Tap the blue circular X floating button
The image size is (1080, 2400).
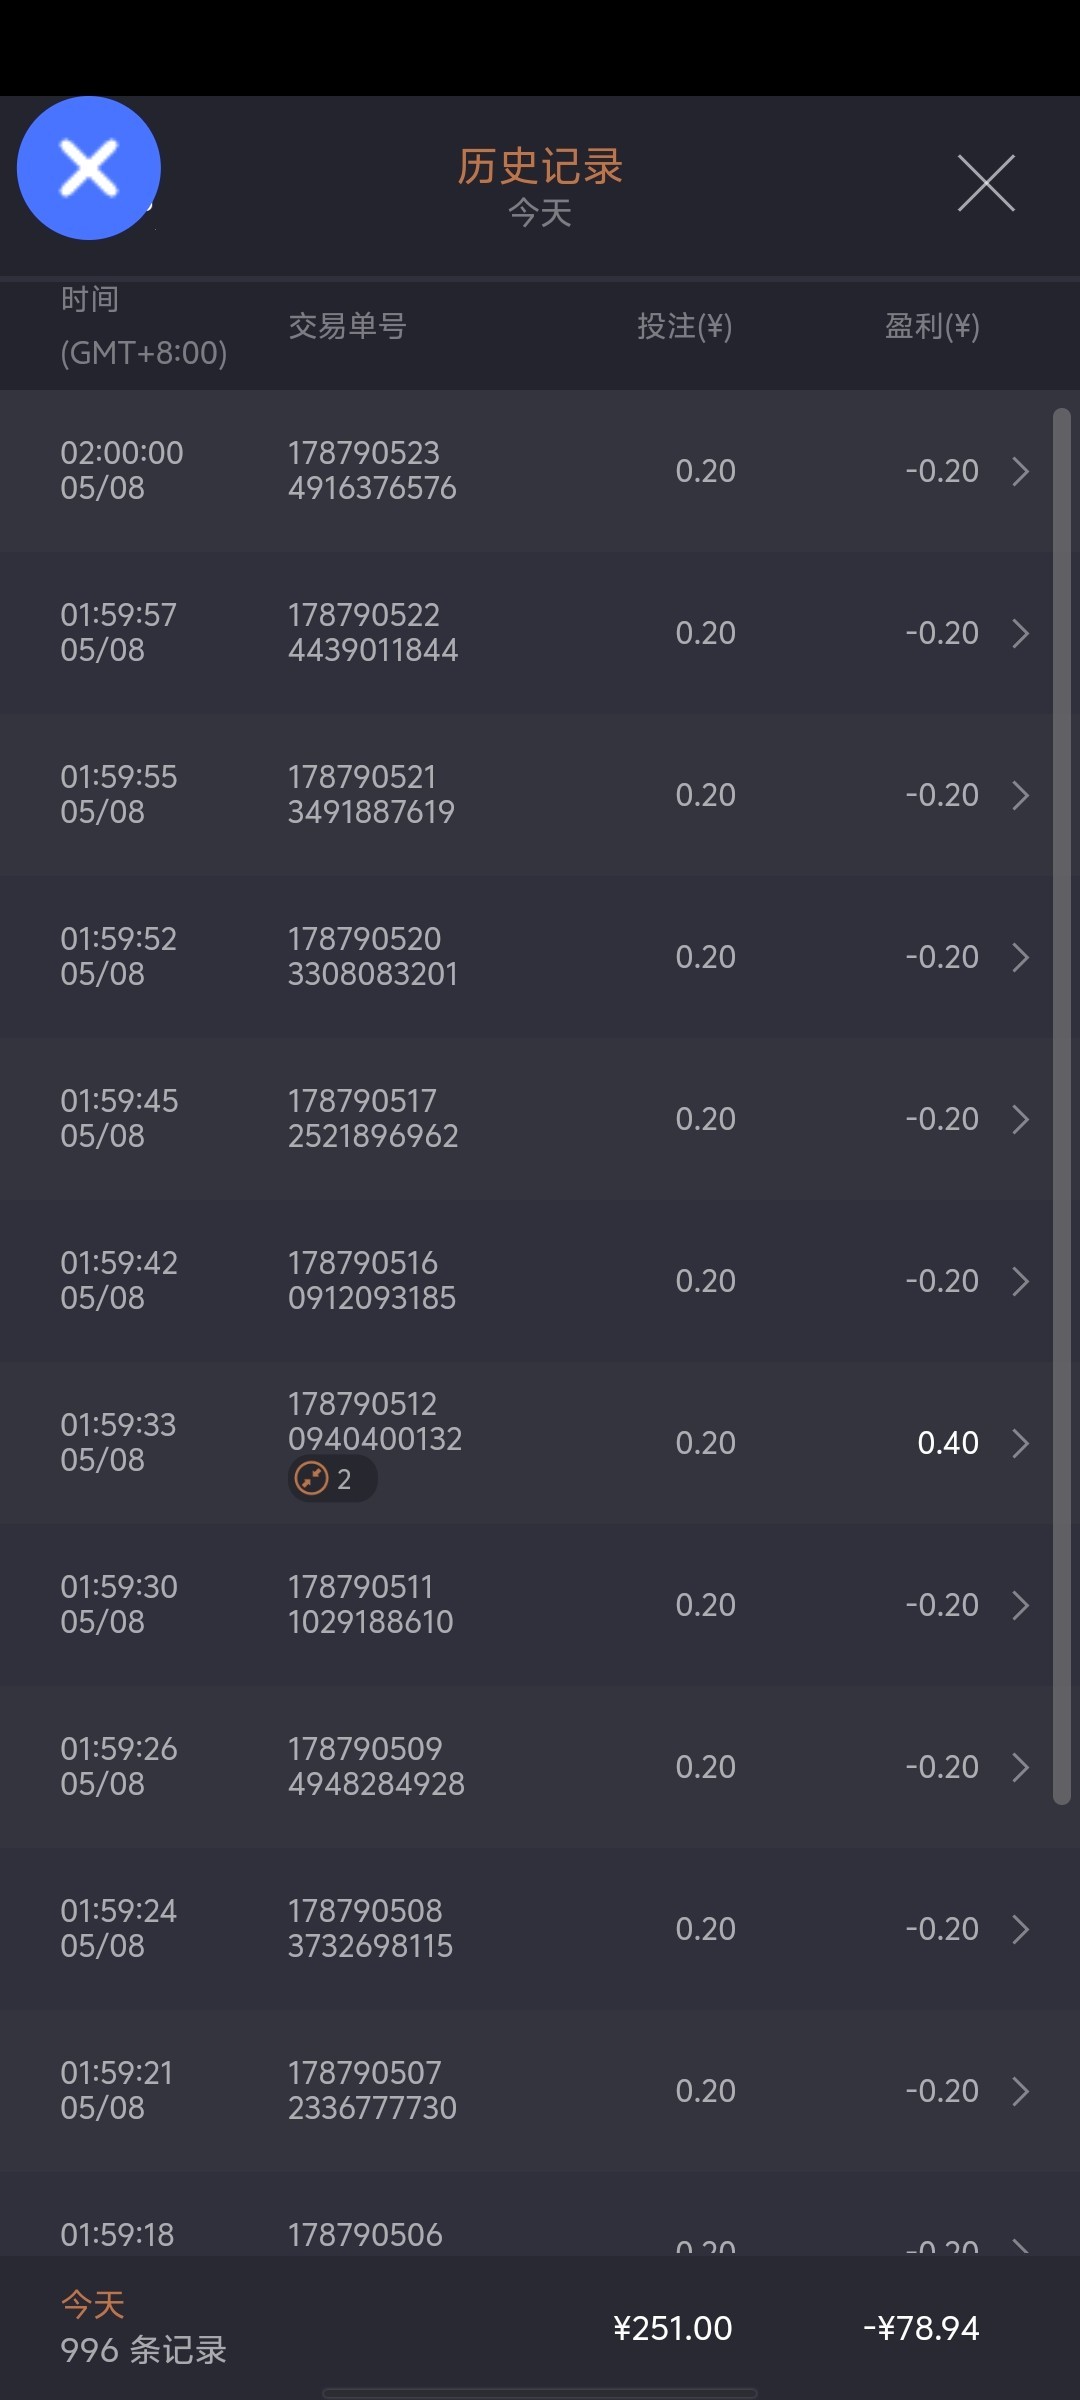click(89, 168)
